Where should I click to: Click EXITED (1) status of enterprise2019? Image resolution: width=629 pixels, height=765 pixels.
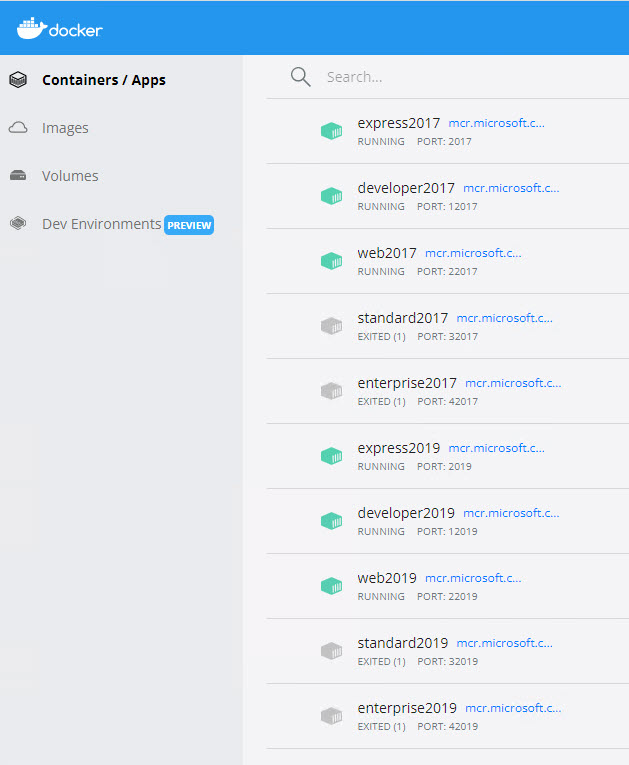(382, 726)
